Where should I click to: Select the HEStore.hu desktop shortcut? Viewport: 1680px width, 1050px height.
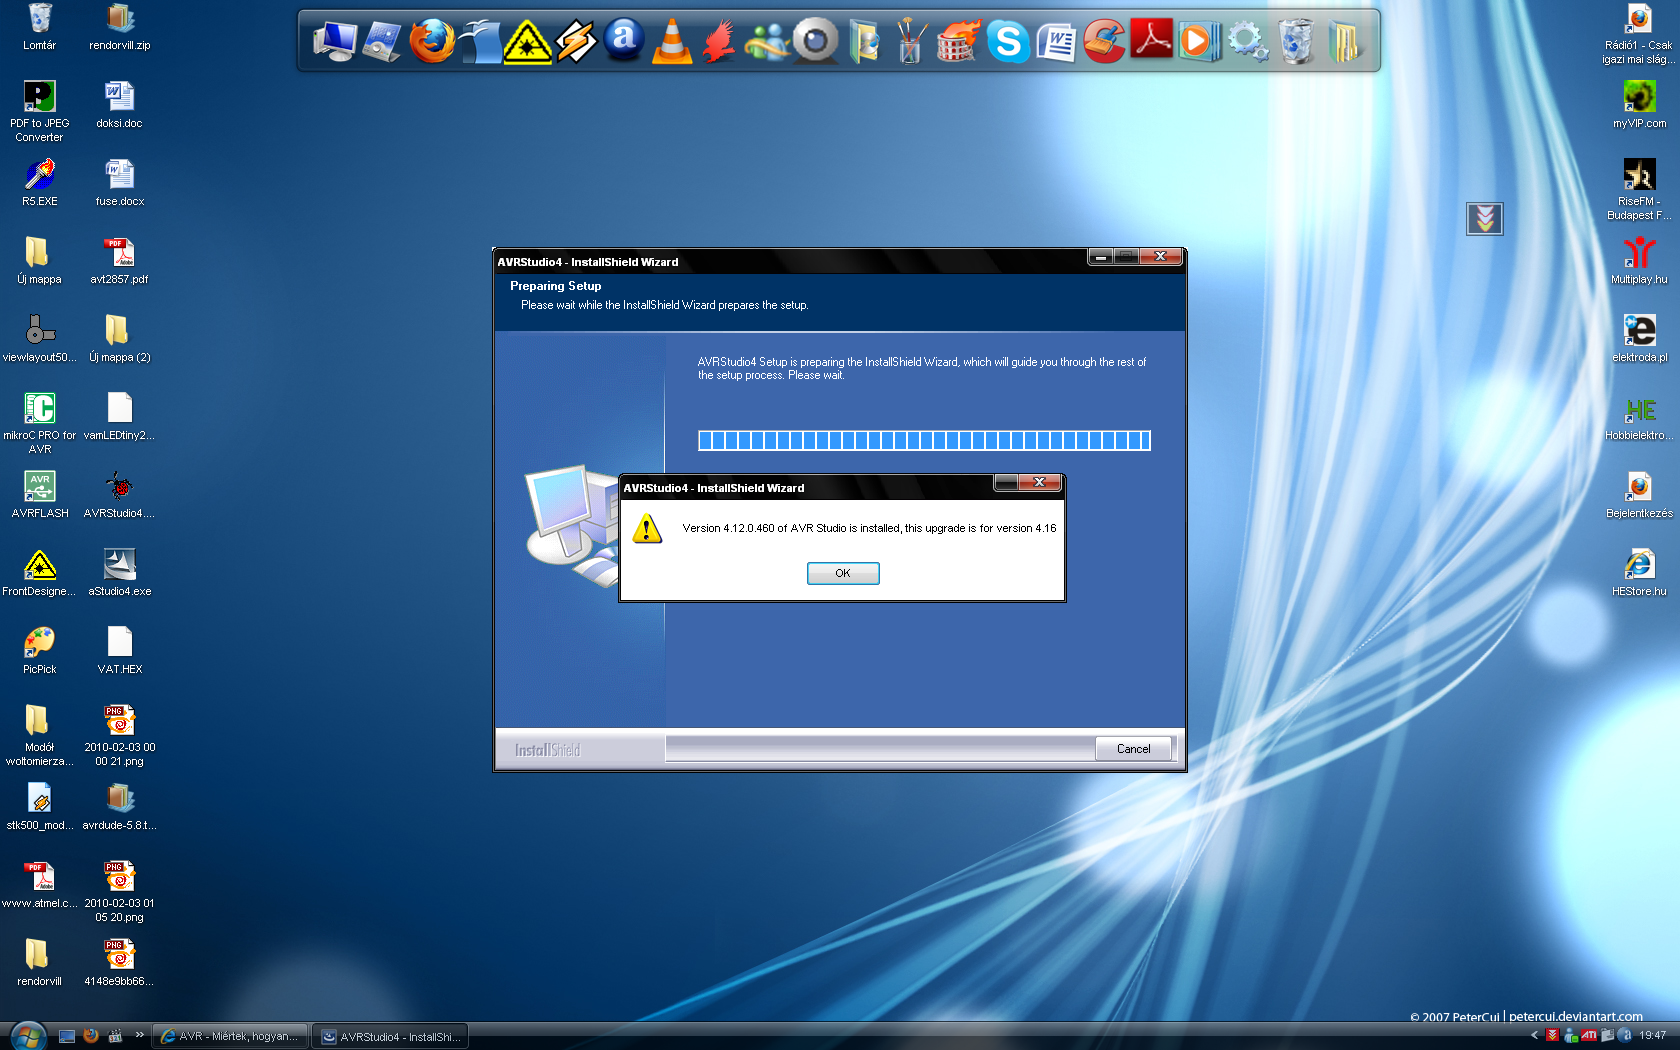tap(1640, 573)
